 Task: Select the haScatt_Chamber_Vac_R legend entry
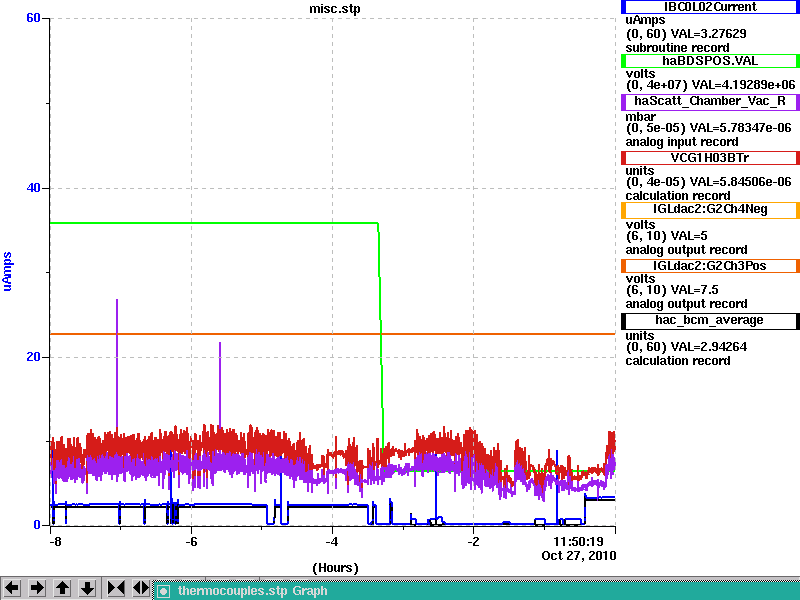click(x=710, y=101)
